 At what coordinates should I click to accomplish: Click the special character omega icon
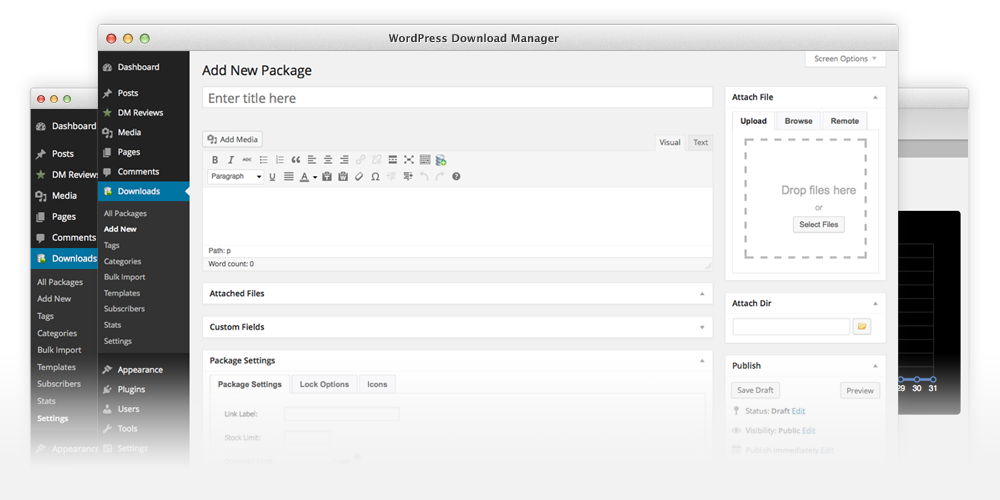[375, 177]
